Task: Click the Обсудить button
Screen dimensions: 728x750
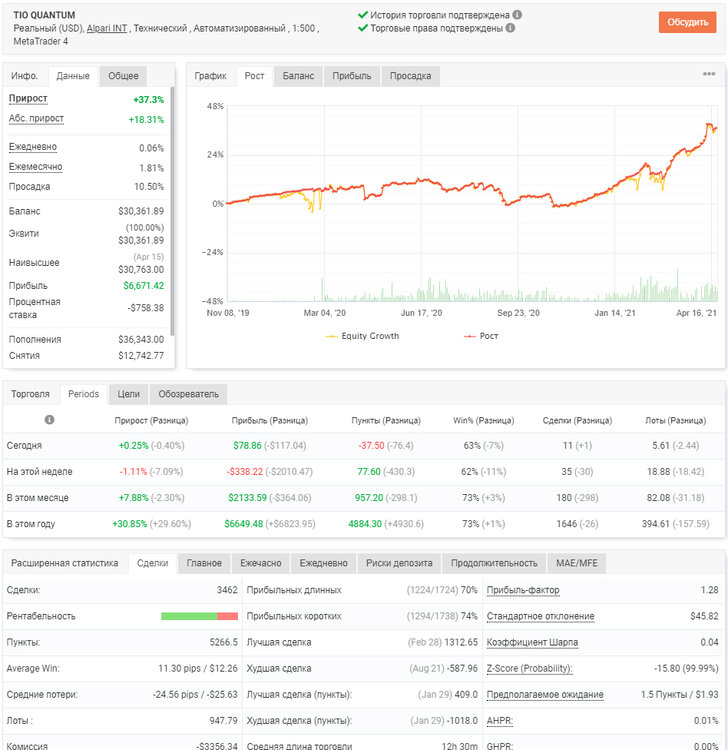Action: click(687, 22)
